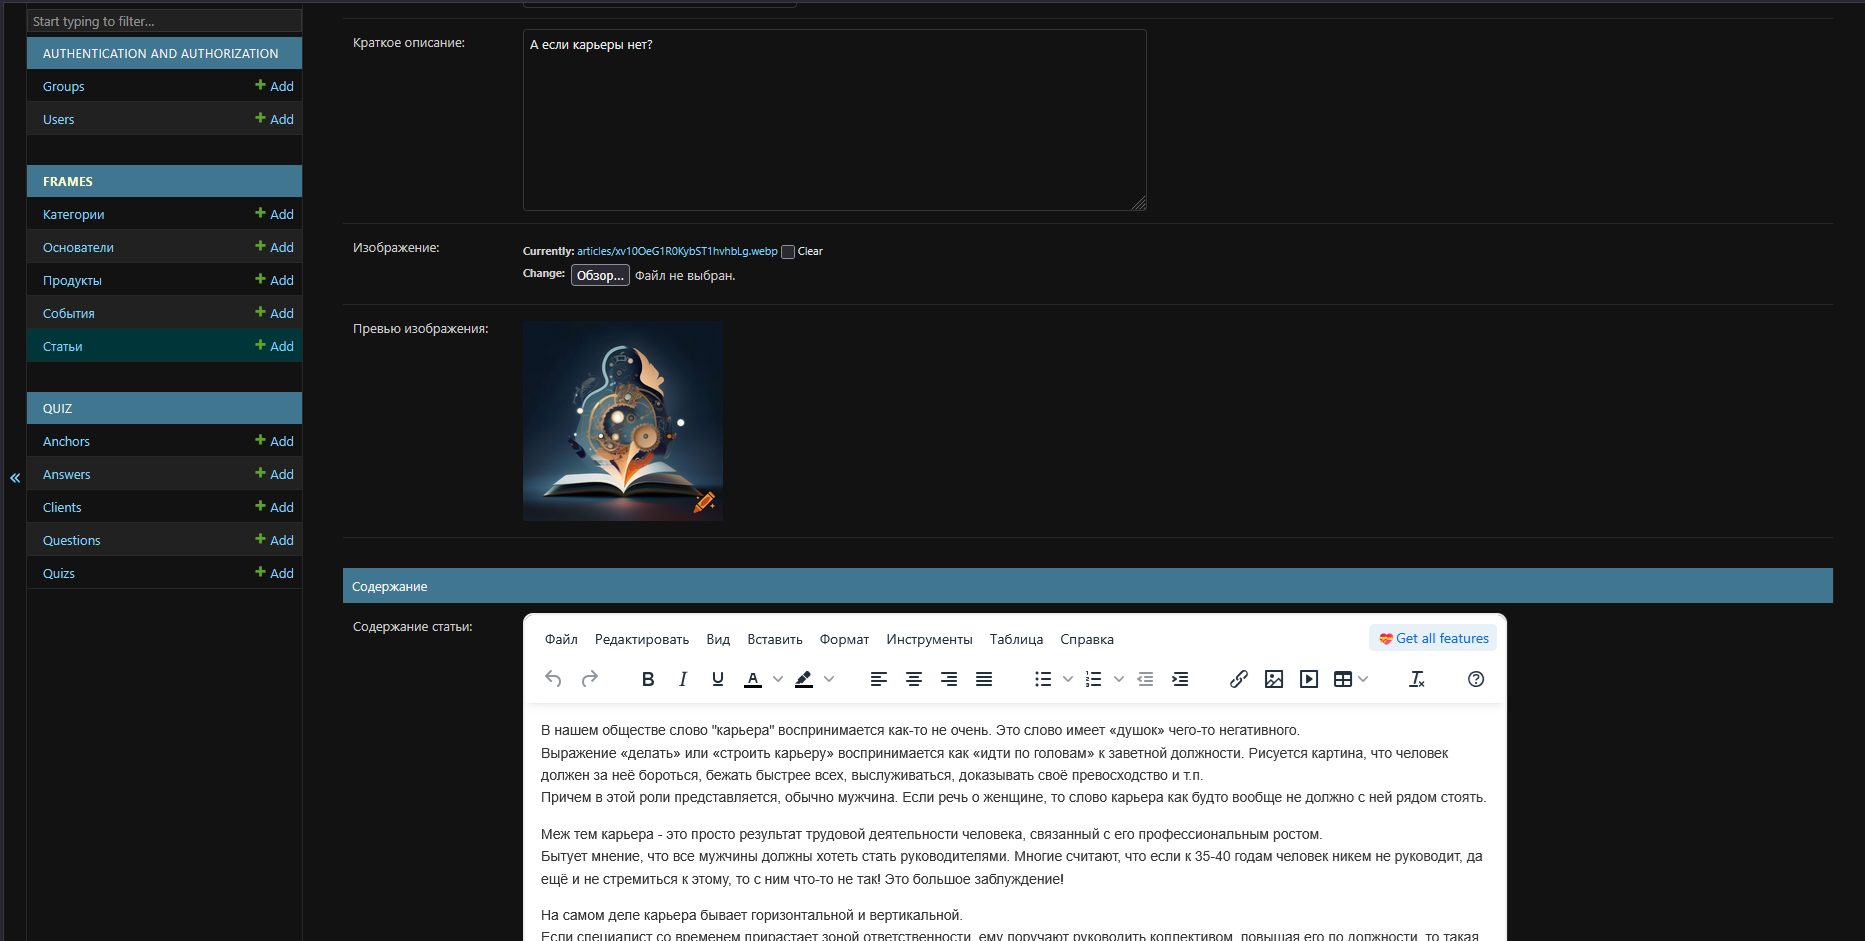Expand the table dropdown in toolbar
The image size is (1865, 941).
coord(1363,679)
